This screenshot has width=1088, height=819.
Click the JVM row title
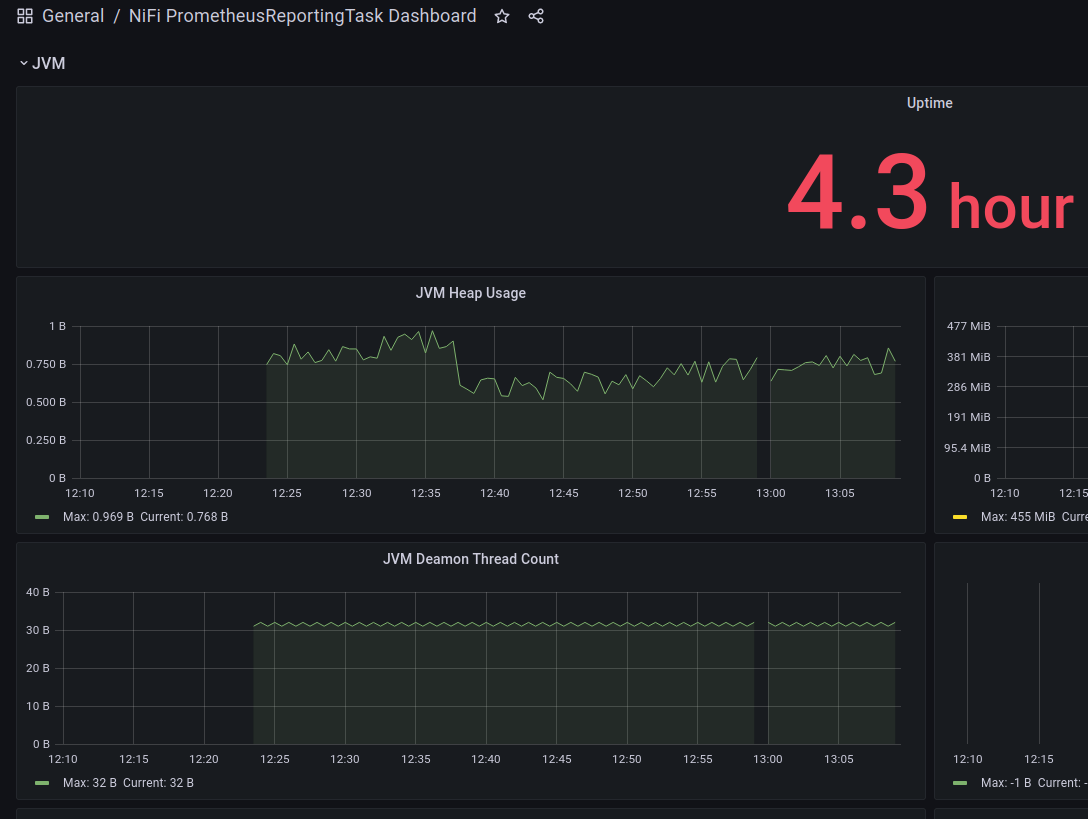click(49, 63)
